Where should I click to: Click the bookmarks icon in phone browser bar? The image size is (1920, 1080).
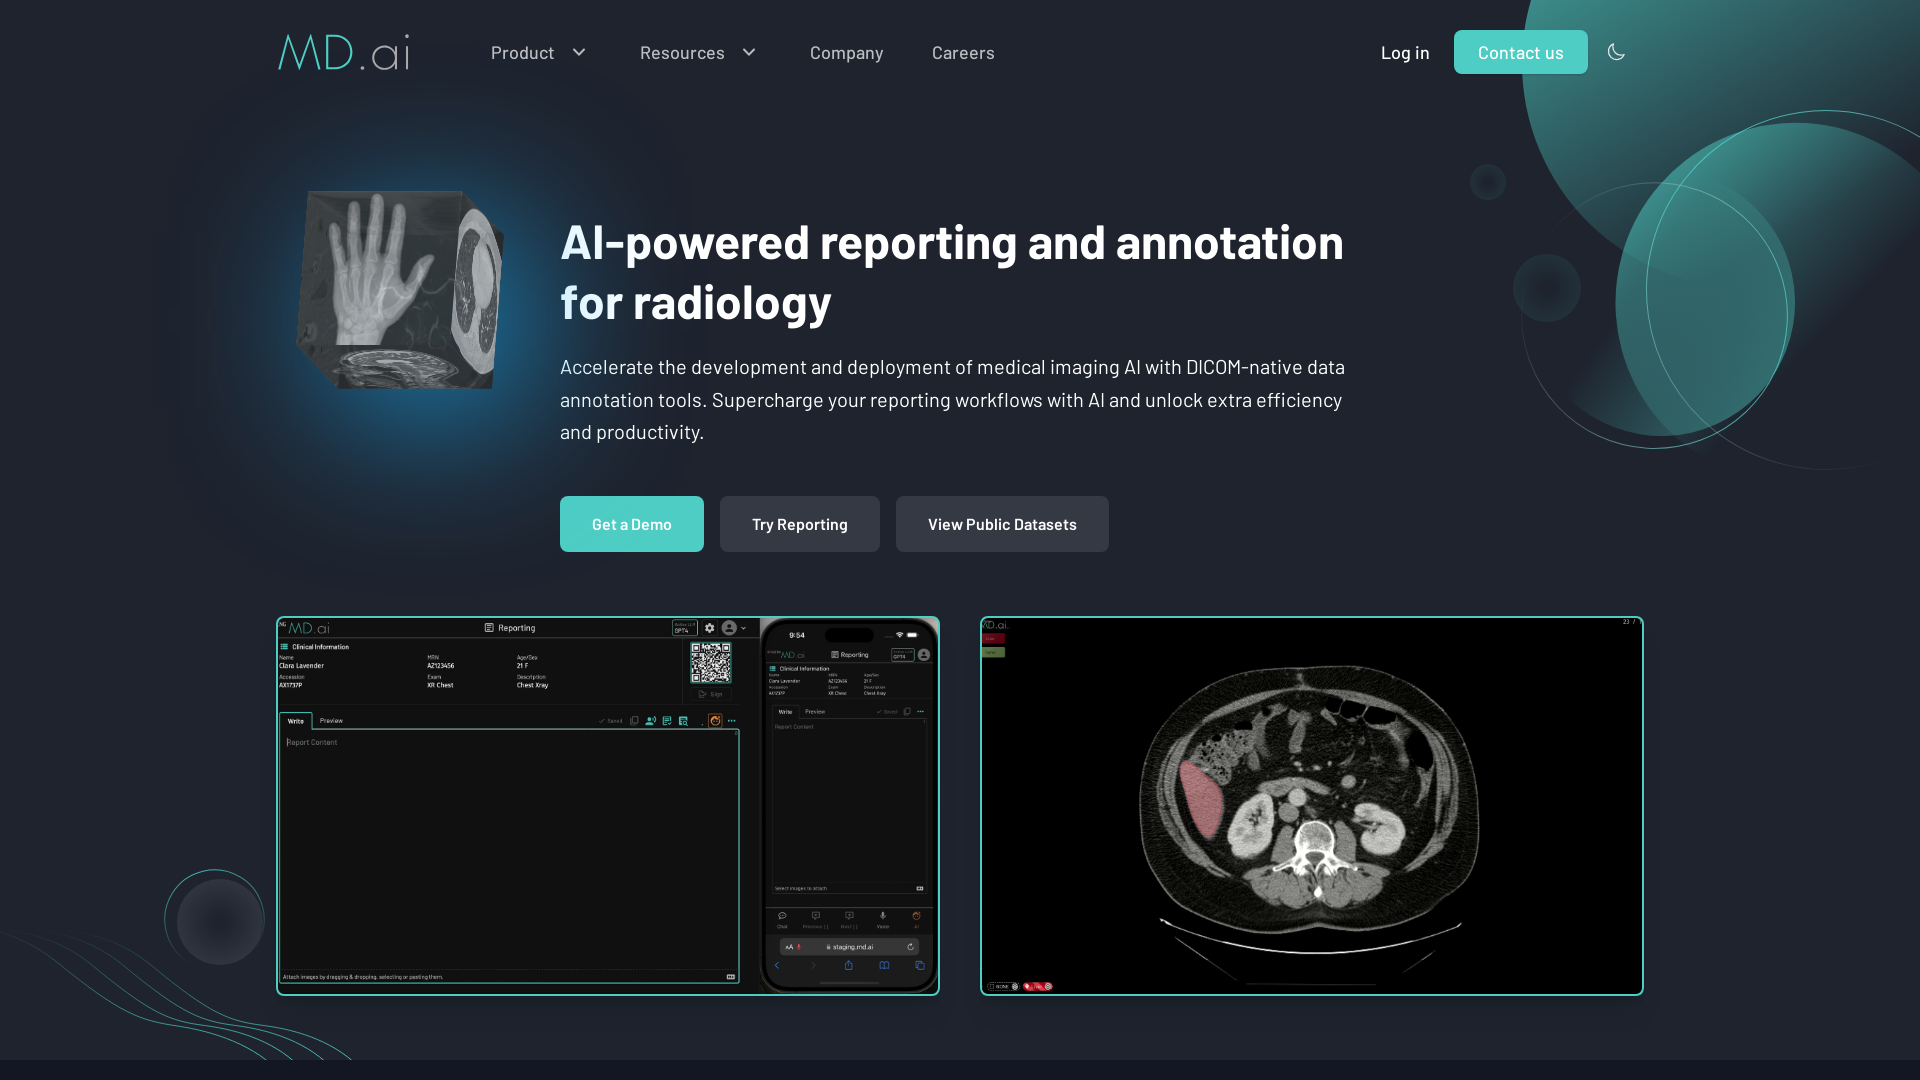point(884,966)
